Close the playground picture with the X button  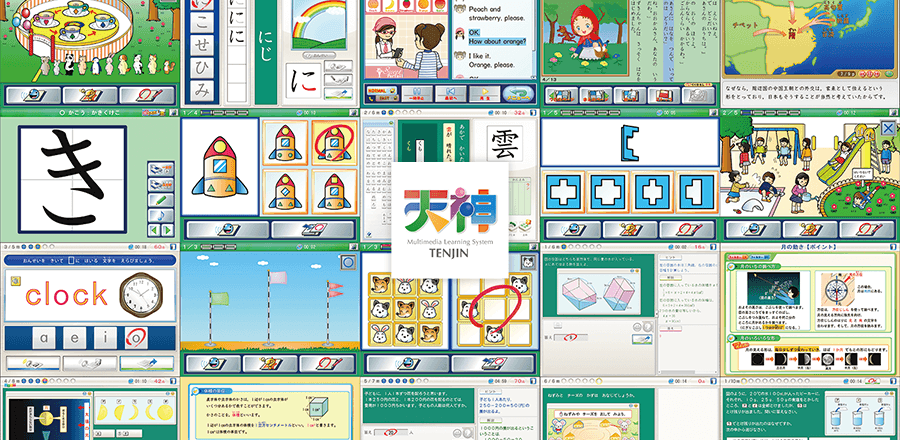(x=888, y=128)
